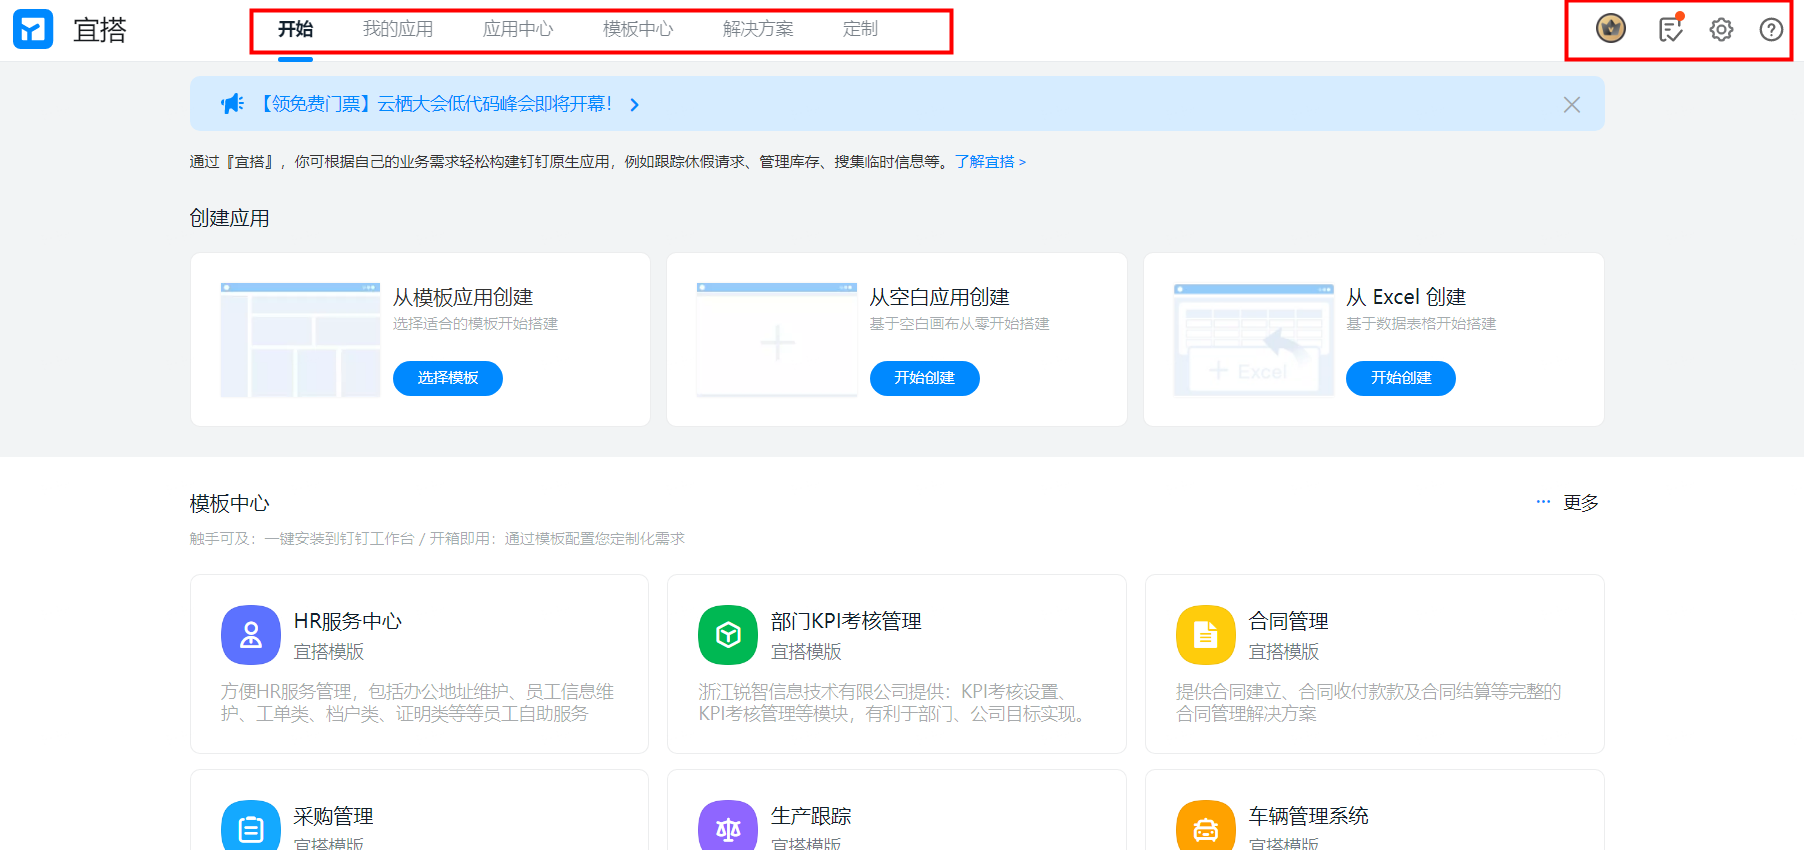The image size is (1804, 850).
Task: Expand the announcement banner arrow
Action: (x=634, y=105)
